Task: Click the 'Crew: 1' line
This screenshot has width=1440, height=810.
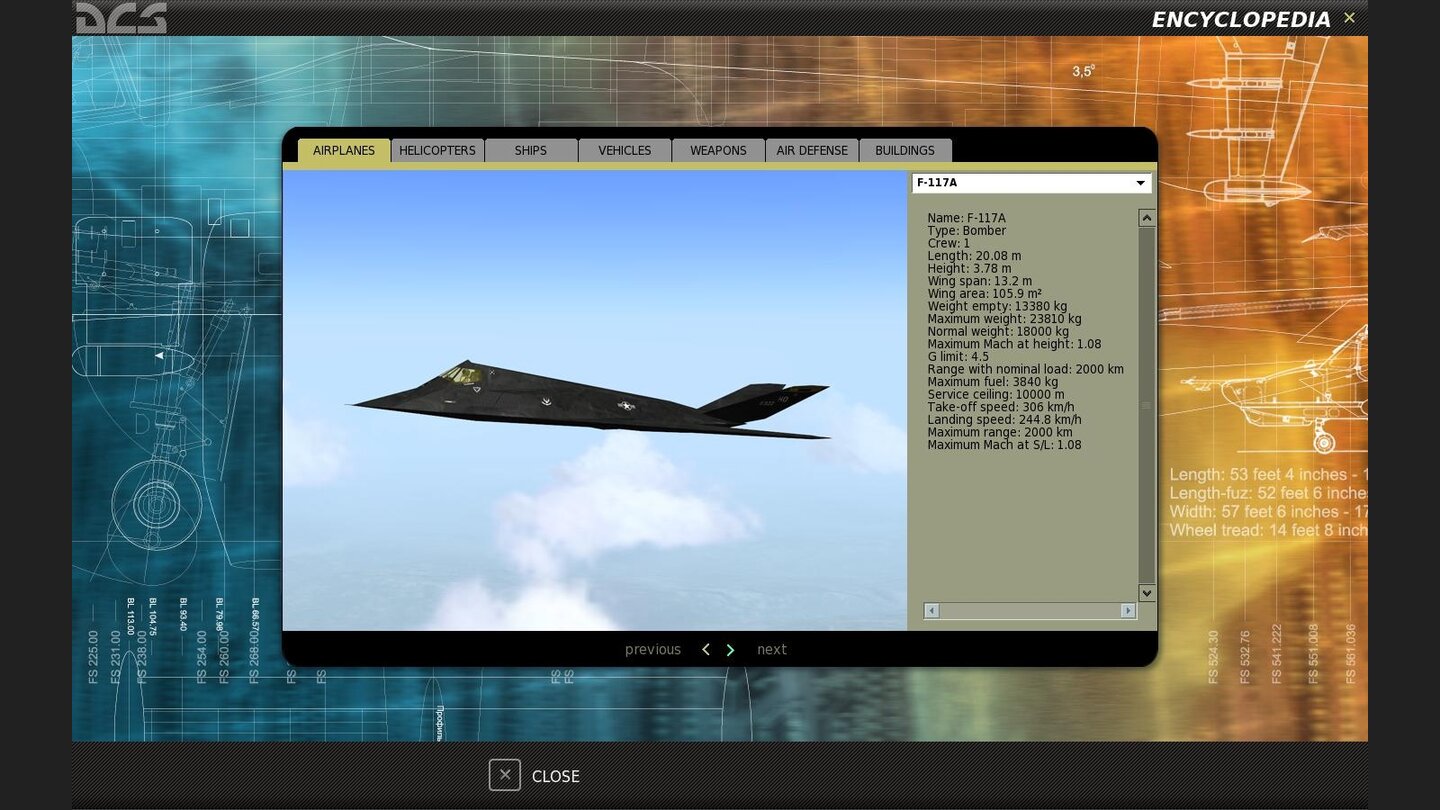Action: (948, 243)
